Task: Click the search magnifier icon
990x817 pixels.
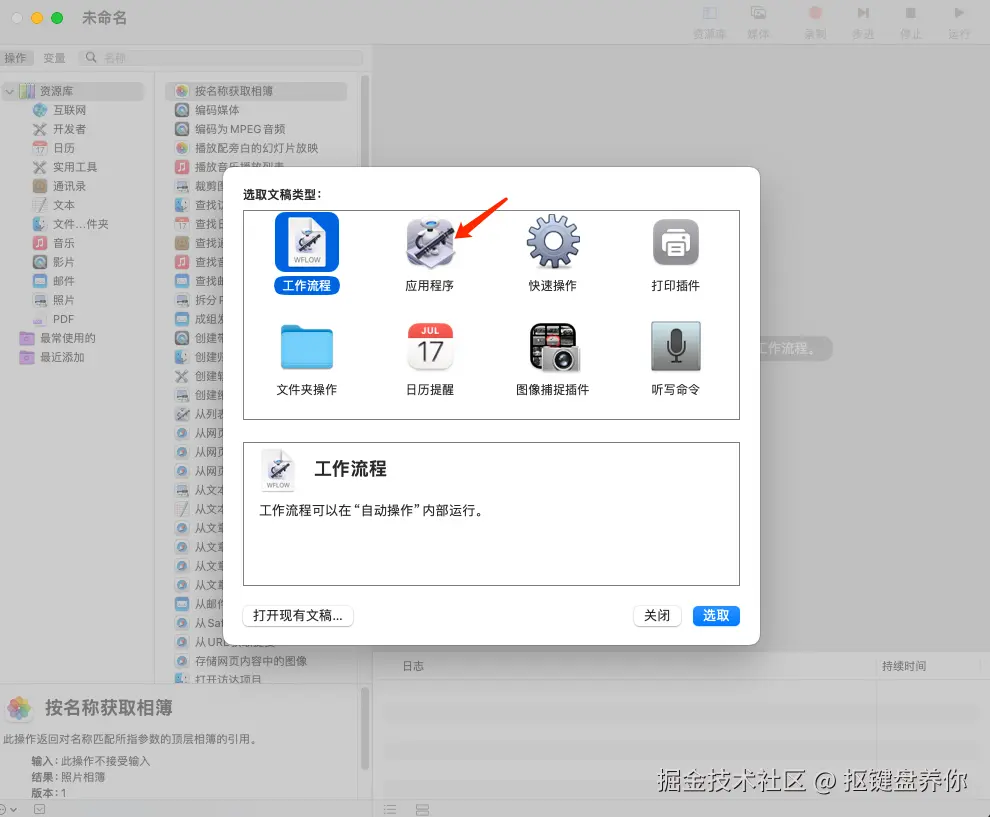Action: point(91,57)
